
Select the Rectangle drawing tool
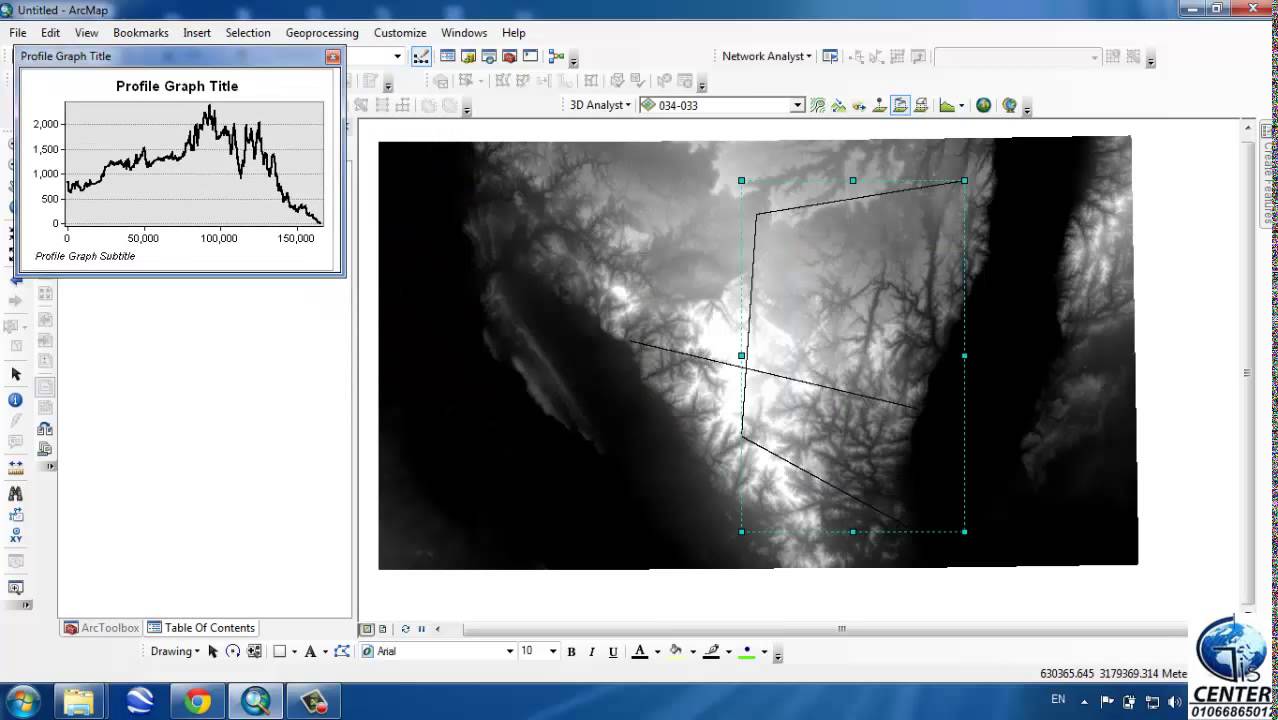click(x=280, y=651)
